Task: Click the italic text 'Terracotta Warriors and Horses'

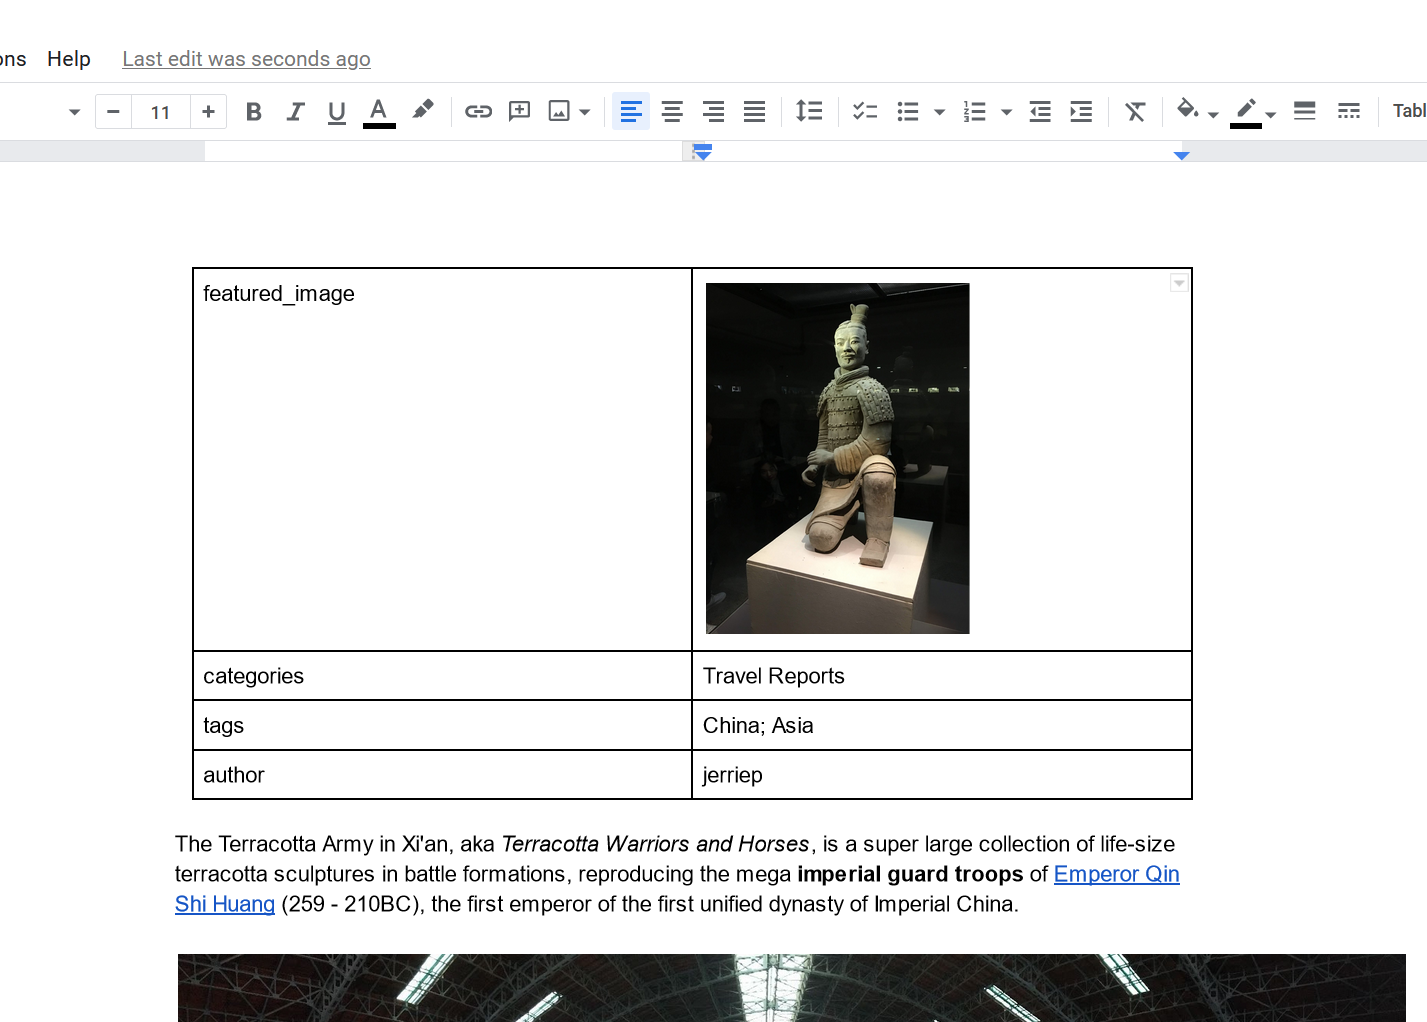Action: point(655,844)
